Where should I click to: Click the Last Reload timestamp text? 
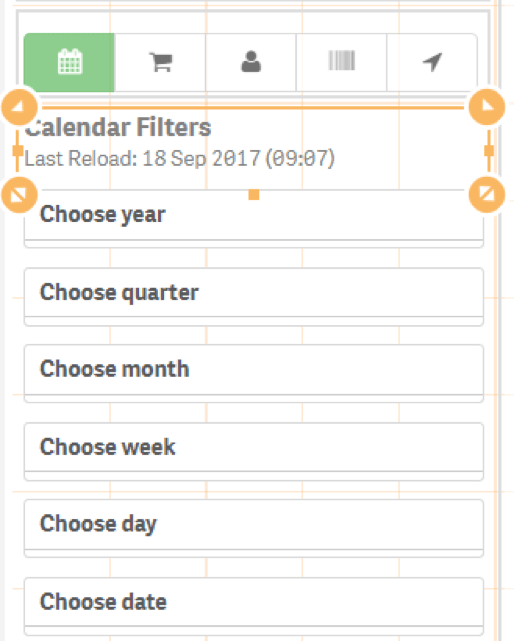click(180, 159)
